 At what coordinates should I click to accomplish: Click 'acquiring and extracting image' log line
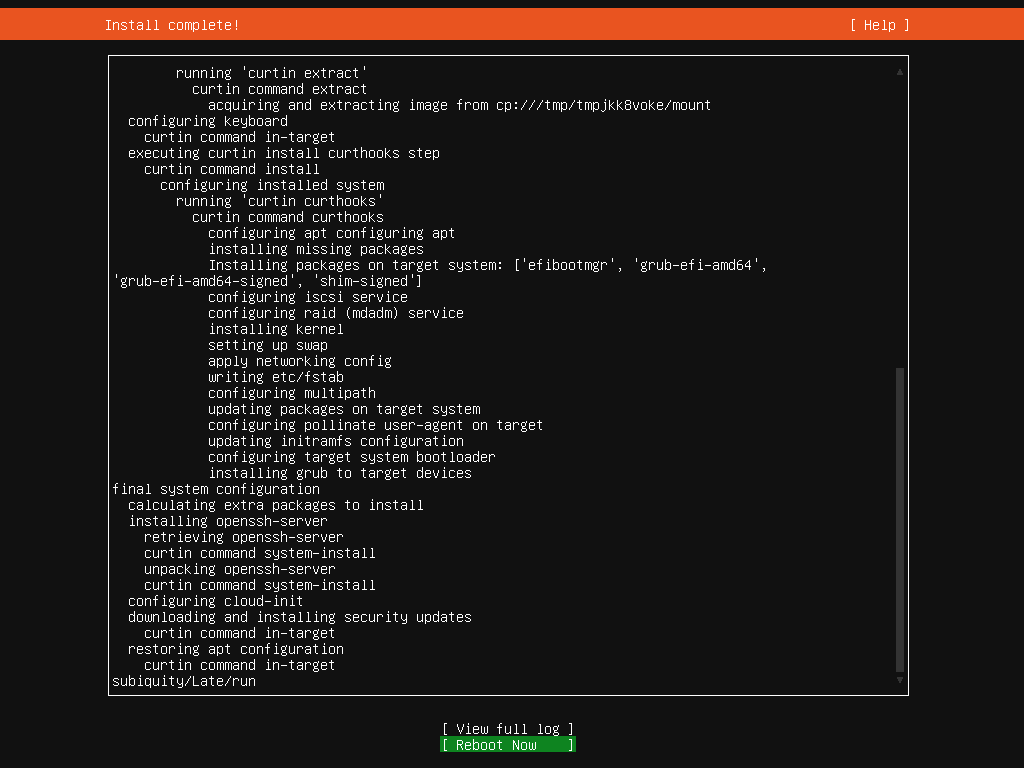[x=460, y=105]
